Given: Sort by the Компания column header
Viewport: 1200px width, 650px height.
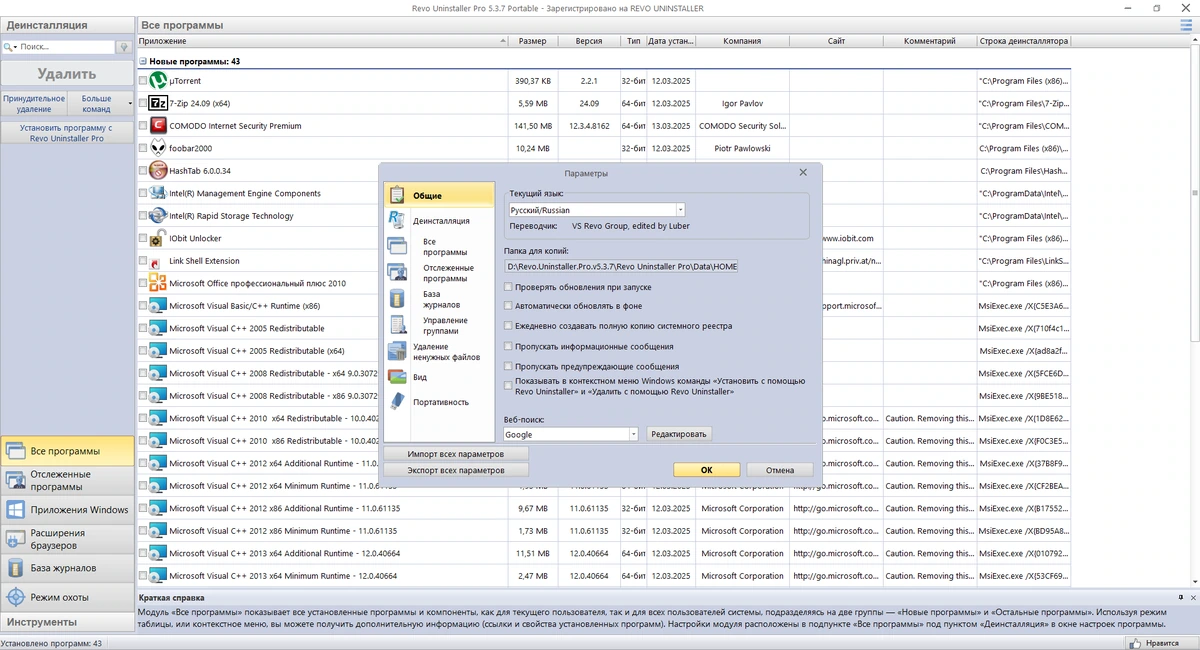Looking at the screenshot, I should (x=743, y=41).
